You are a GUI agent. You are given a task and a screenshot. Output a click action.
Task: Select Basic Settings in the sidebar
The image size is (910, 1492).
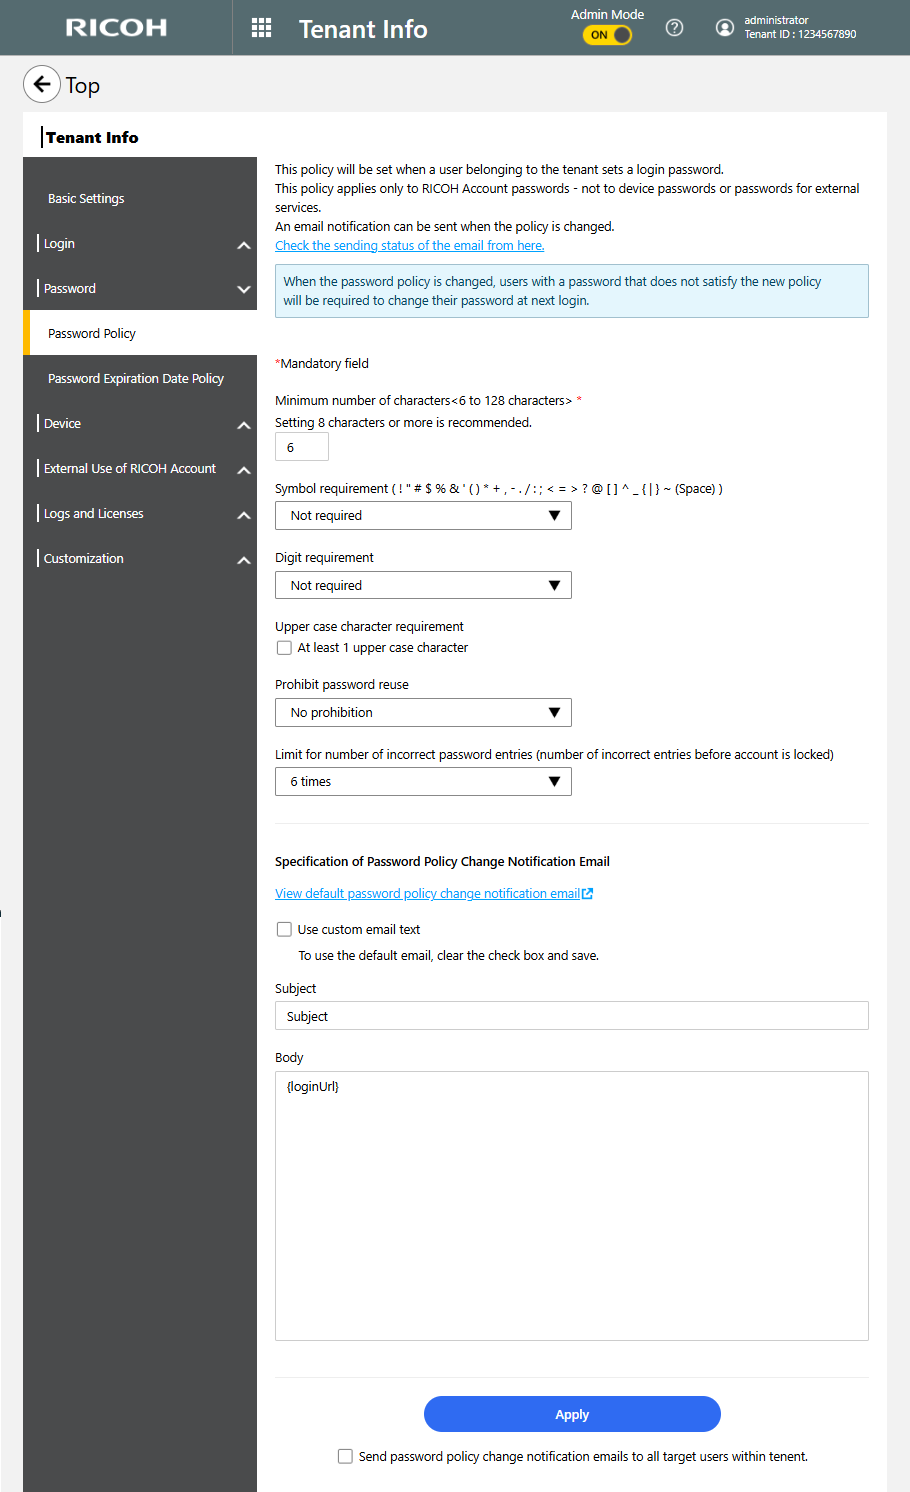click(x=86, y=199)
